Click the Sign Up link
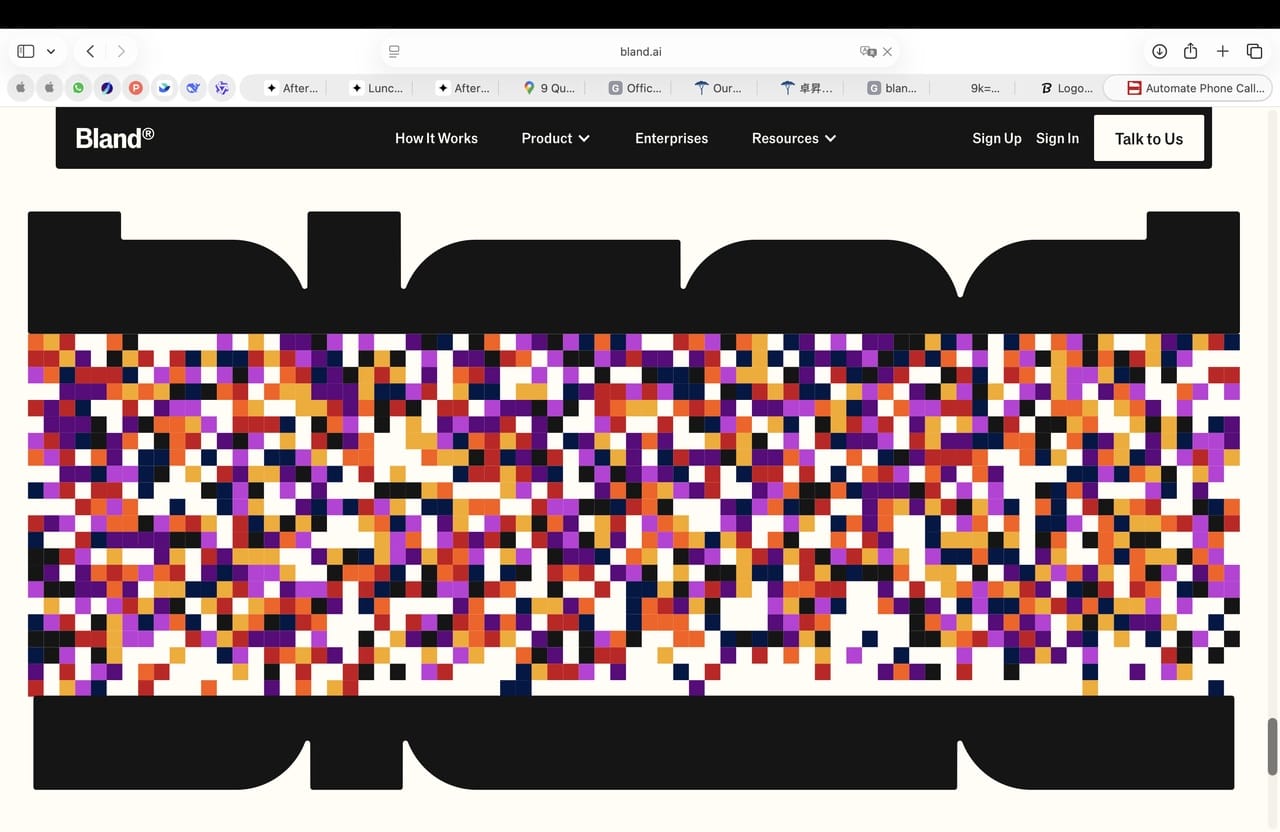 click(996, 138)
